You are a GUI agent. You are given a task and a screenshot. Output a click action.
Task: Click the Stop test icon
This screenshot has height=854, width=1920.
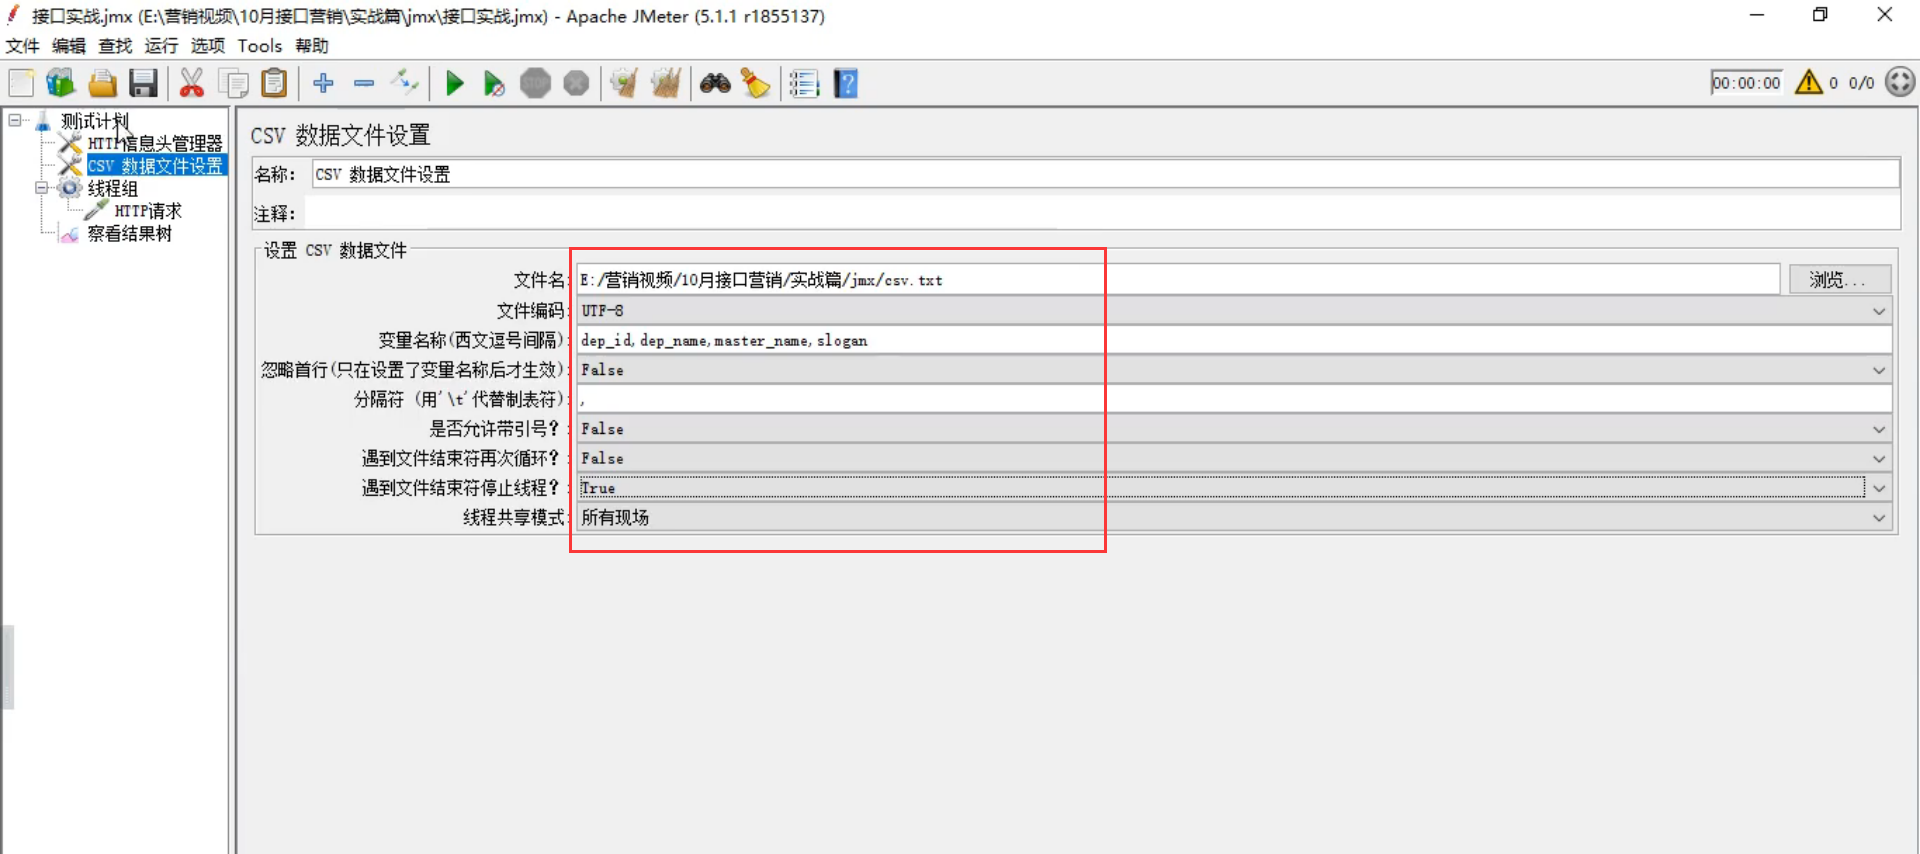pyautogui.click(x=535, y=83)
